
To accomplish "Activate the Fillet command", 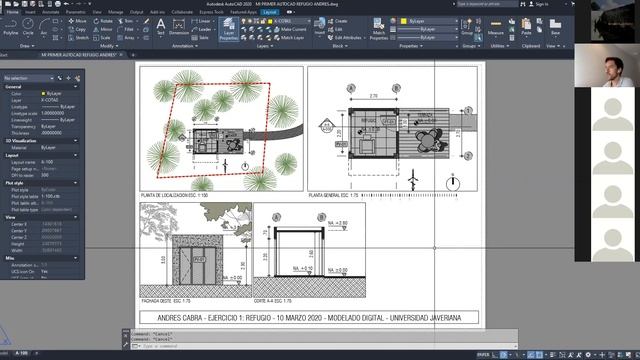I will (126, 29).
